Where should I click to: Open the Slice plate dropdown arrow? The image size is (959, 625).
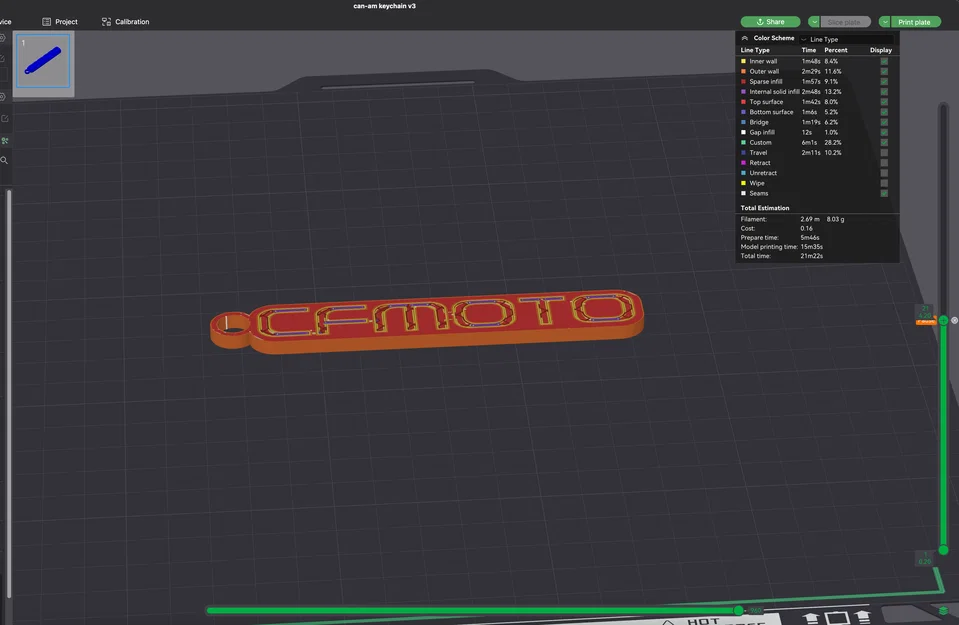813,22
